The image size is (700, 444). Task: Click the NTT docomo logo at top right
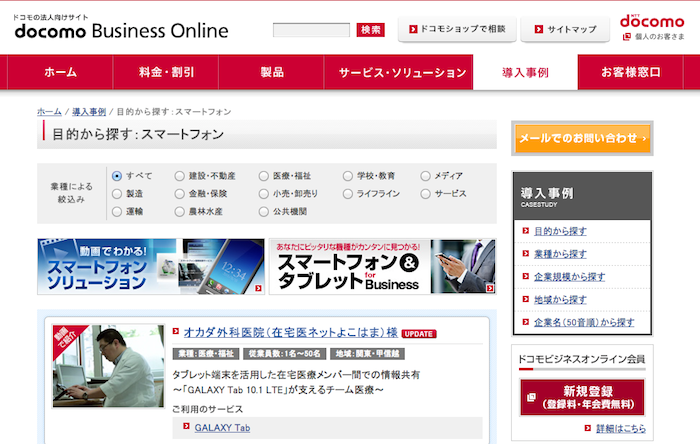pyautogui.click(x=652, y=21)
